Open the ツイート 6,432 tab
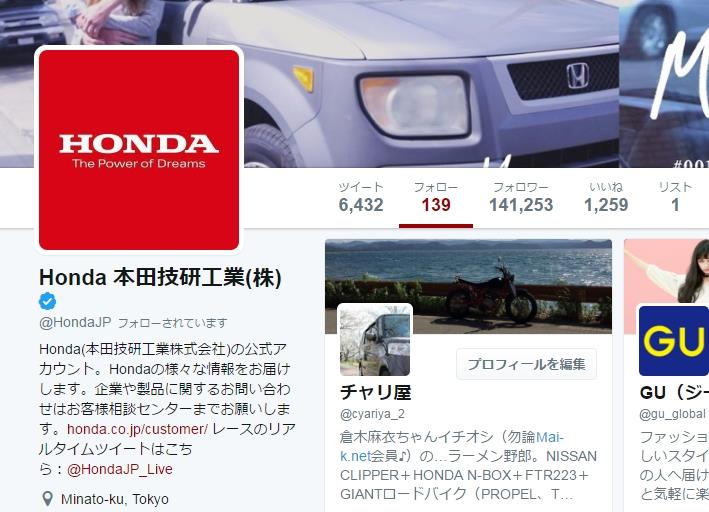709x512 pixels. [x=361, y=197]
